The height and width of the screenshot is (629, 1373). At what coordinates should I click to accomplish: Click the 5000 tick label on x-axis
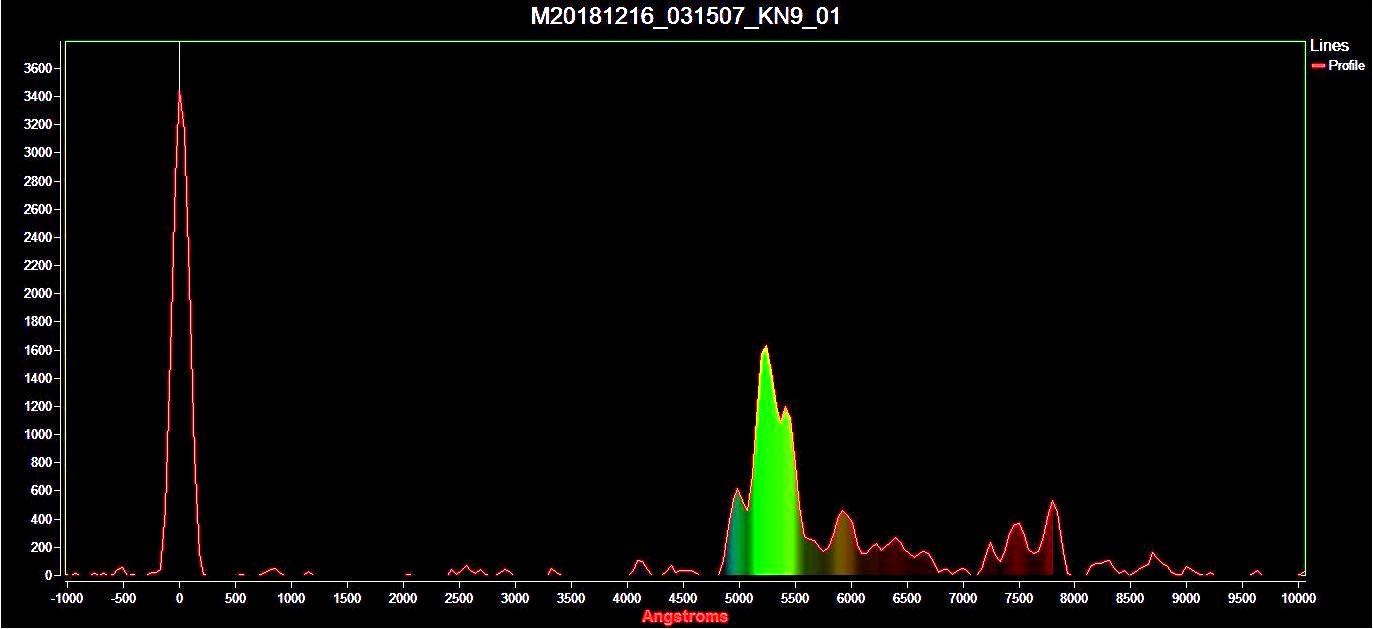point(739,598)
